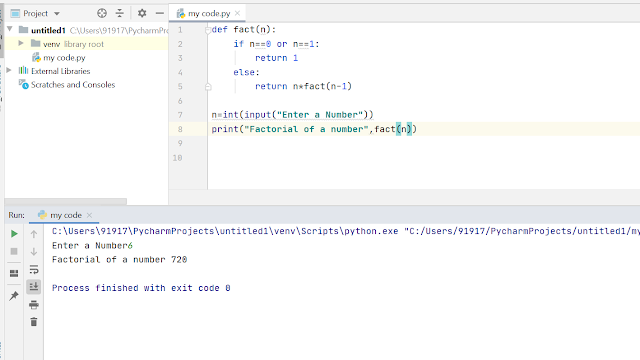Select the venv folder row
Image resolution: width=640 pixels, height=360 pixels.
tap(86, 44)
